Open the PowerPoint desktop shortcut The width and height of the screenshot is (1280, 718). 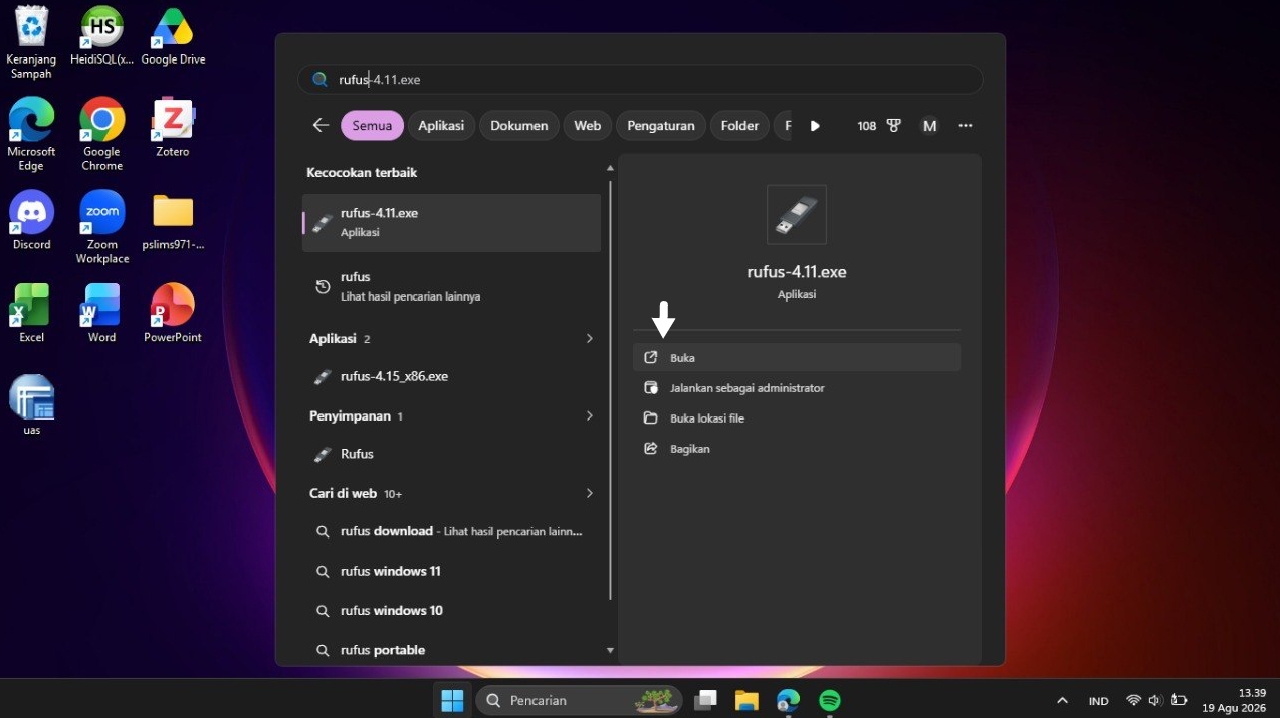[173, 313]
